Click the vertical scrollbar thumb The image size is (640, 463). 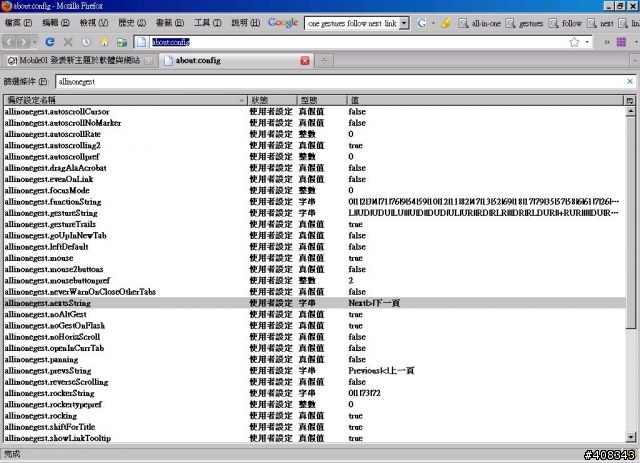631,222
